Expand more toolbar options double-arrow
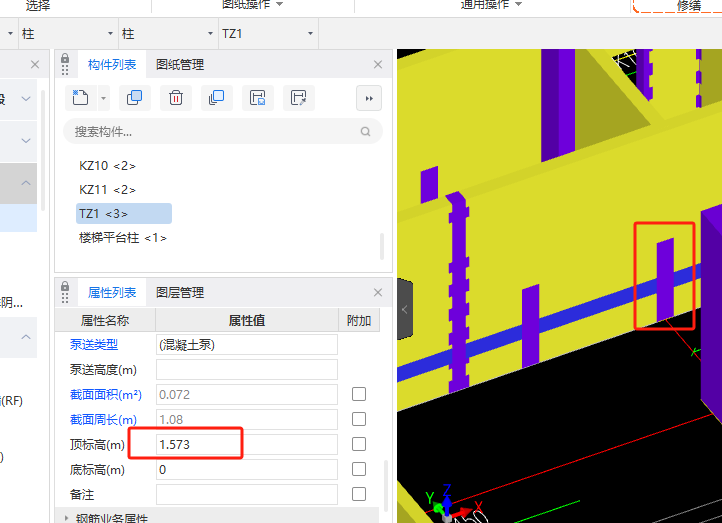The image size is (722, 523). tap(369, 98)
